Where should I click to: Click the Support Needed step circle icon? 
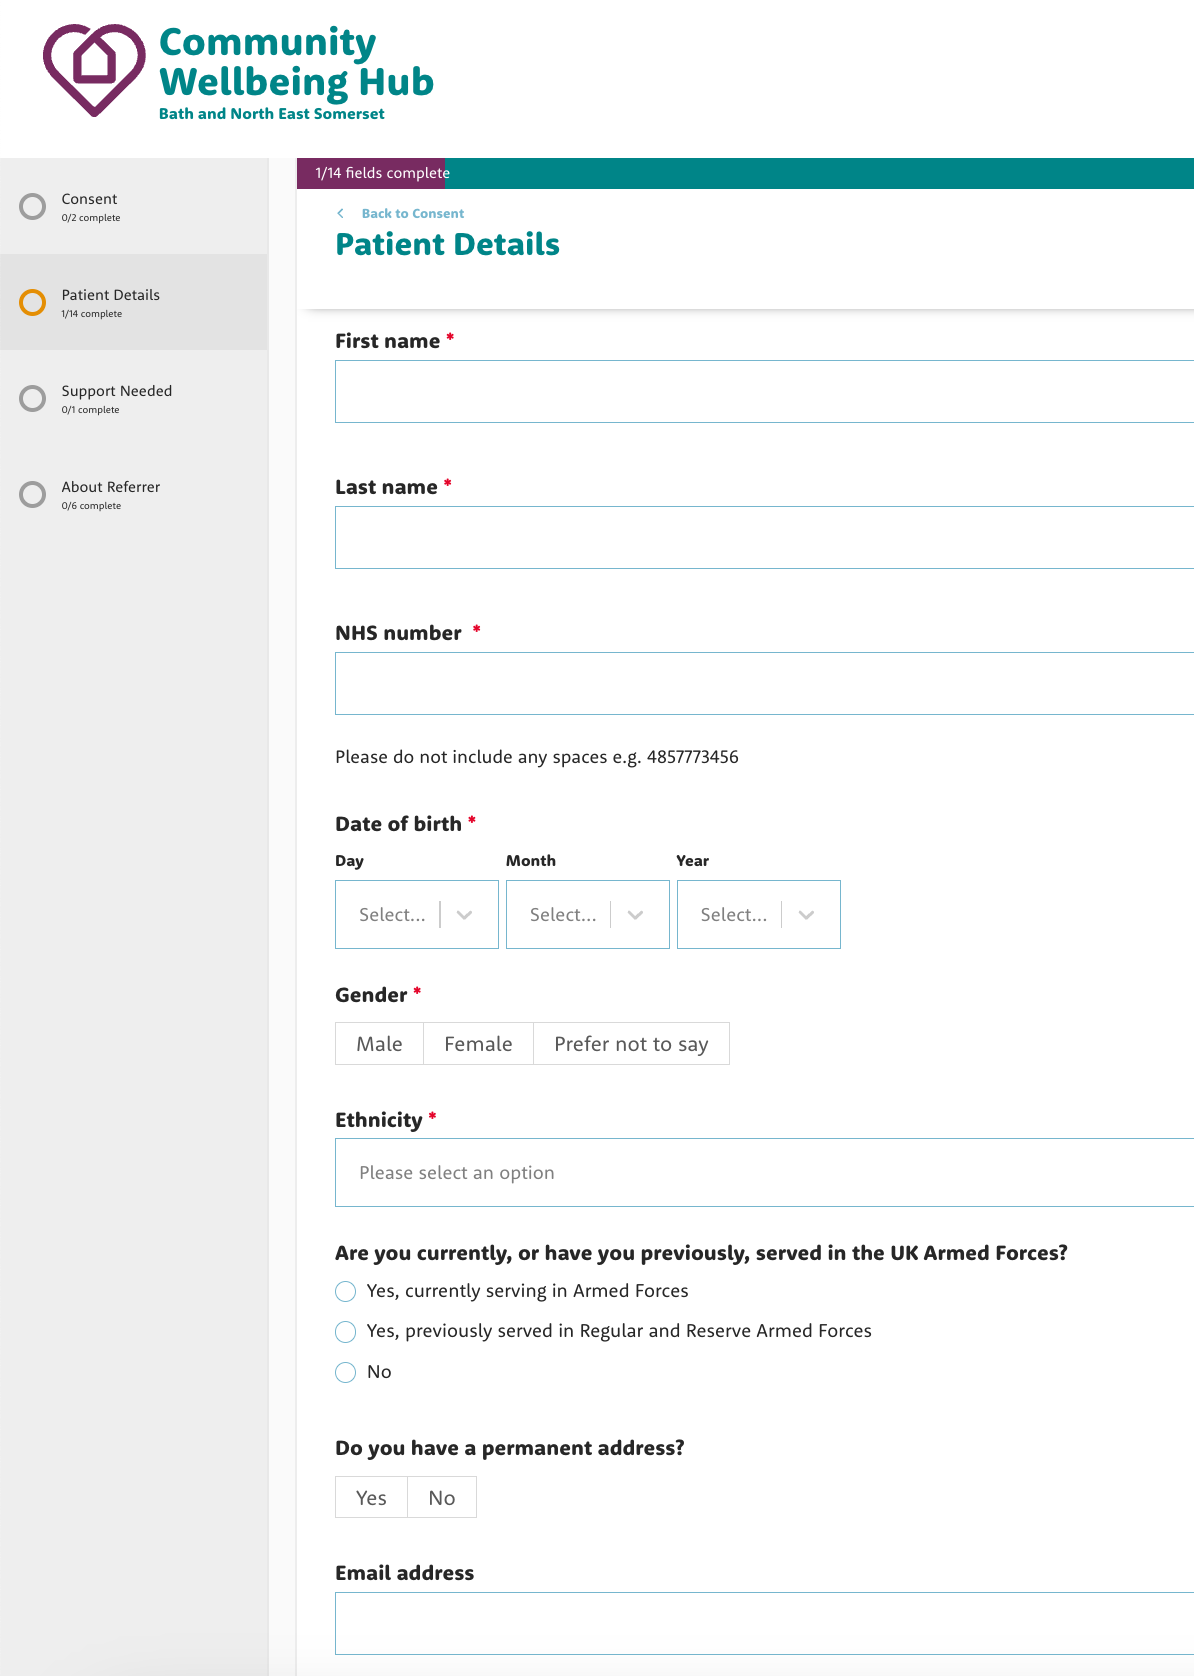[x=33, y=399]
